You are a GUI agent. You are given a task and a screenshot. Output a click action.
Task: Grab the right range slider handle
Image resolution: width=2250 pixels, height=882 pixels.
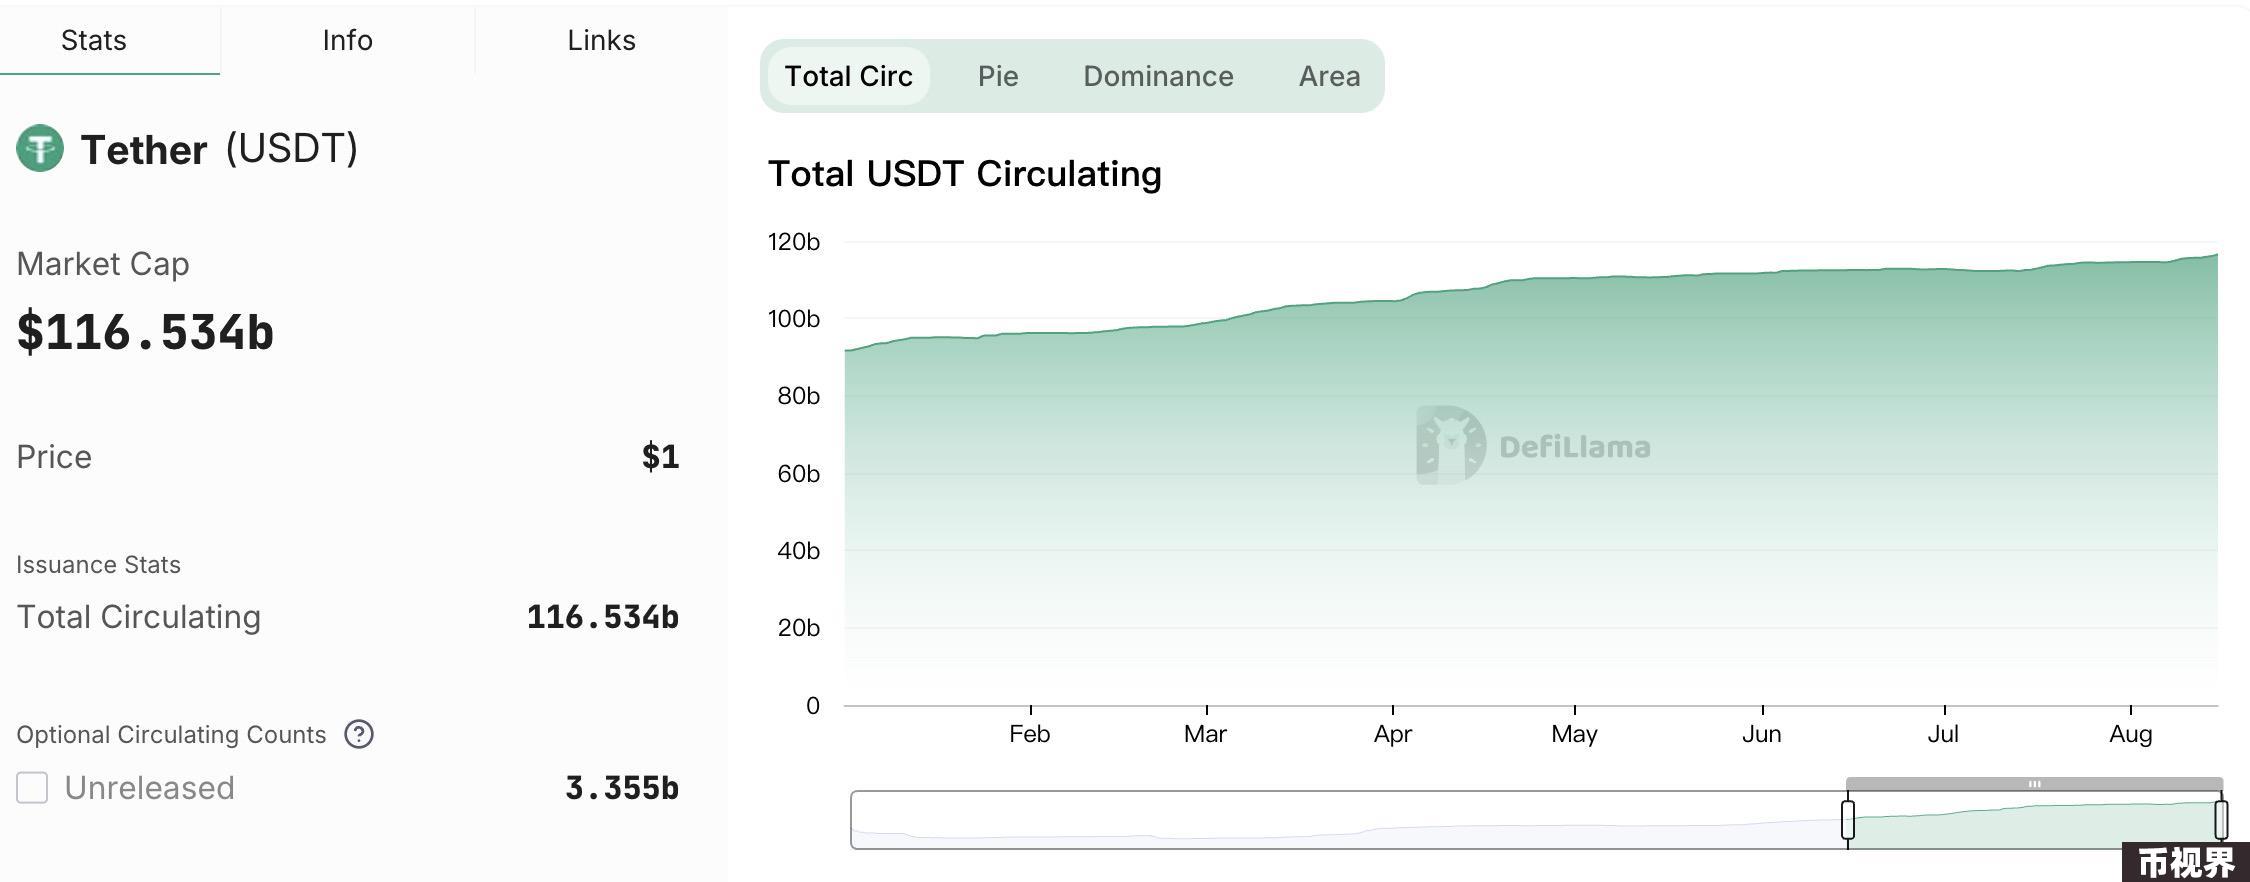(2221, 820)
